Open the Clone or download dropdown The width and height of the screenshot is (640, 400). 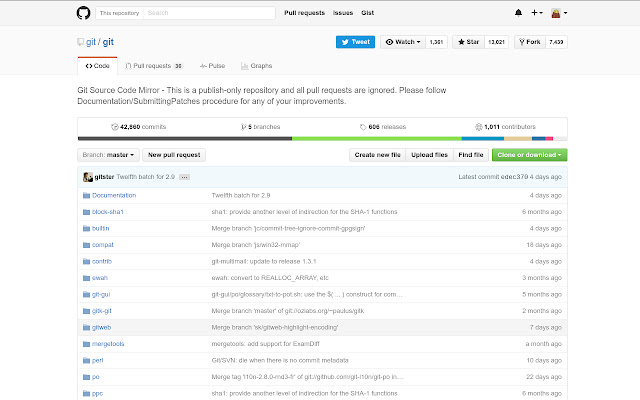(529, 155)
